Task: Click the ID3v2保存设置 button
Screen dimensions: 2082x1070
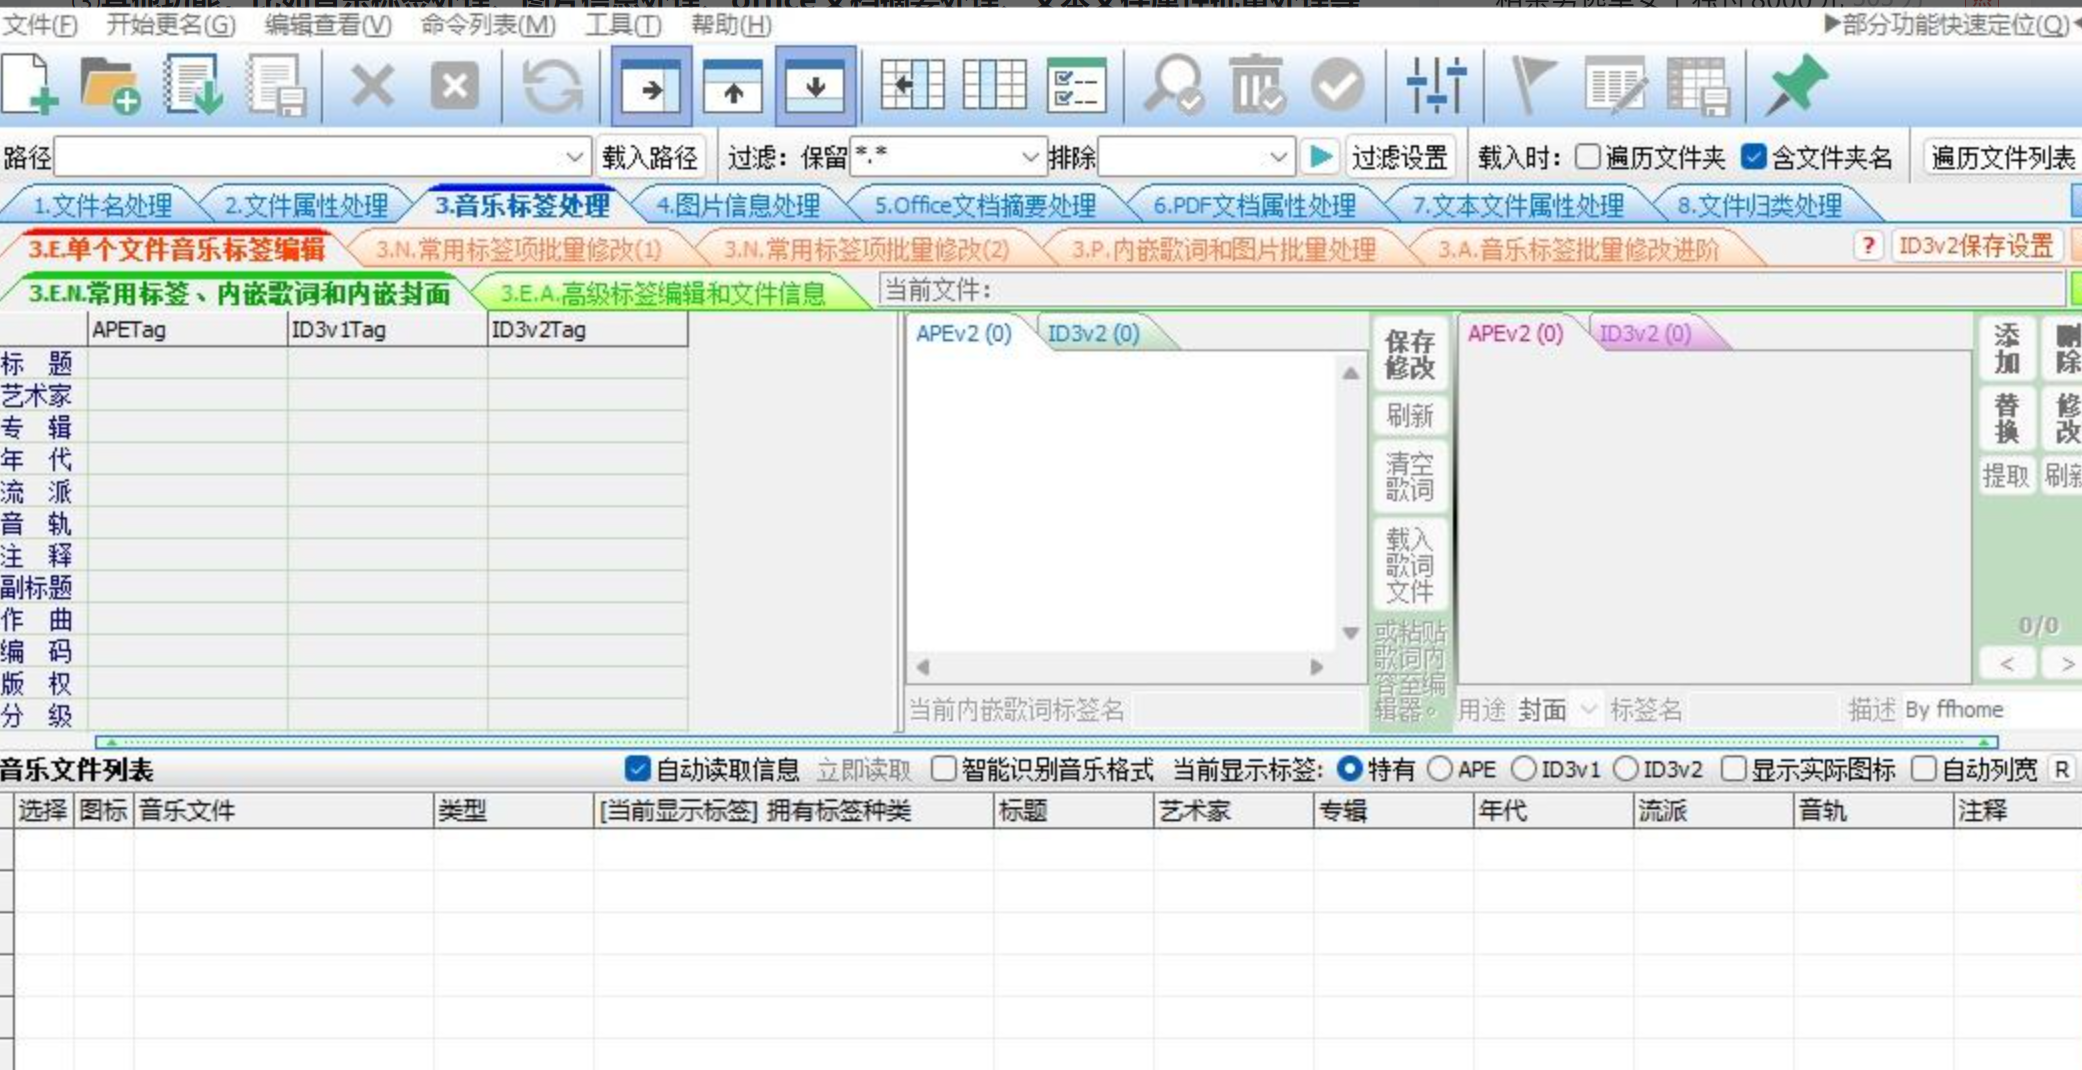Action: (1975, 247)
